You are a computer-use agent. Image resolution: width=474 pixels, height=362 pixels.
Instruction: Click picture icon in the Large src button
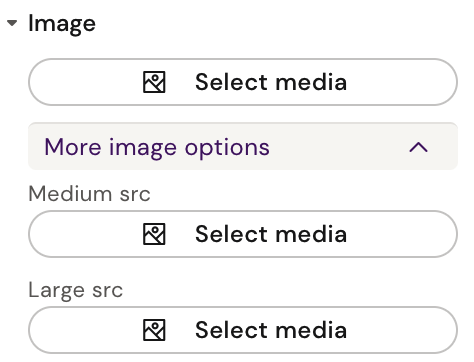pyautogui.click(x=154, y=330)
